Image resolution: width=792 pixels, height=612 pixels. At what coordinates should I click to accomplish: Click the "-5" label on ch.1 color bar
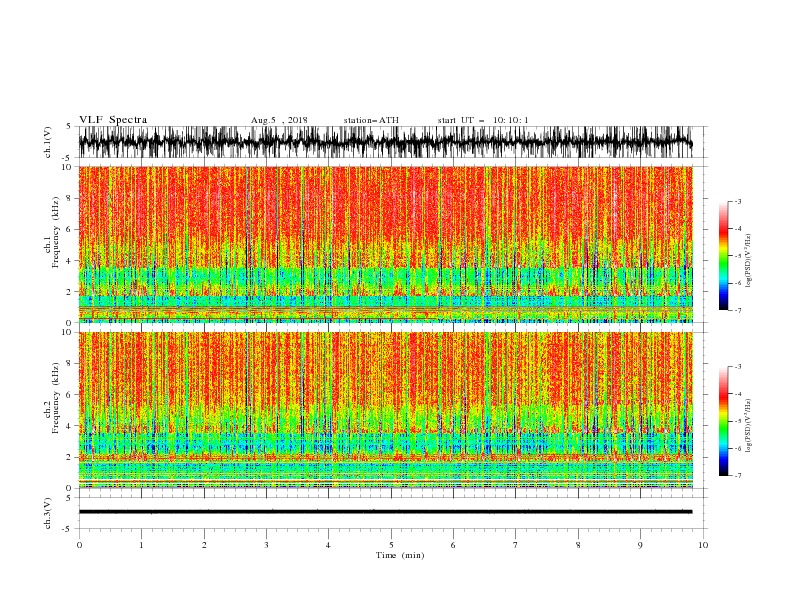[x=737, y=256]
